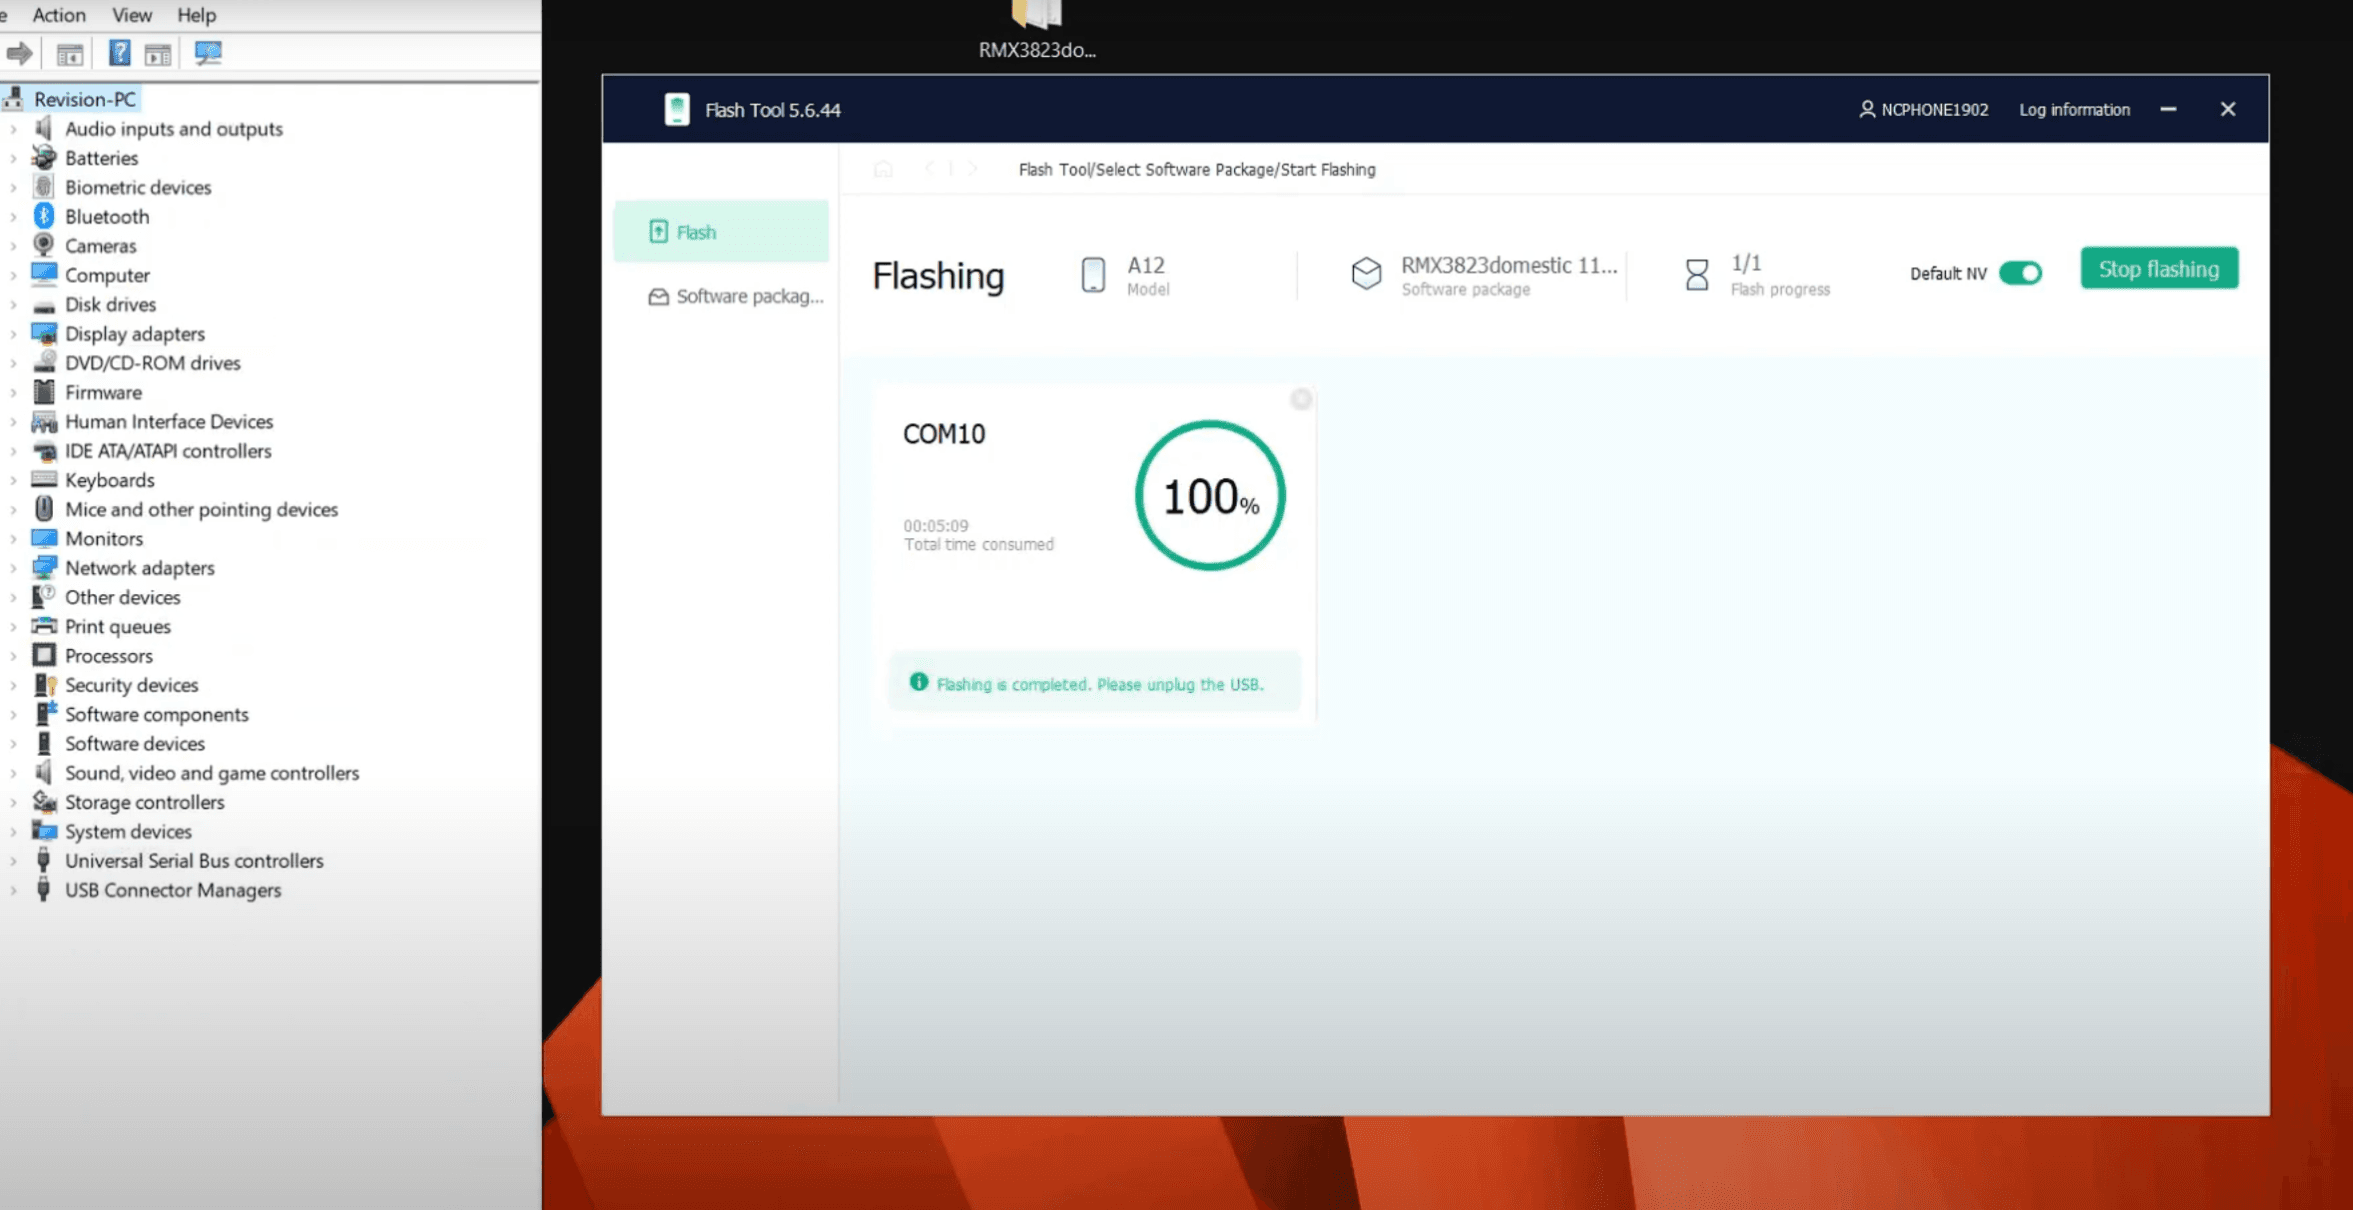Open the Software package sidebar tab
Image resolution: width=2353 pixels, height=1210 pixels.
click(x=735, y=296)
